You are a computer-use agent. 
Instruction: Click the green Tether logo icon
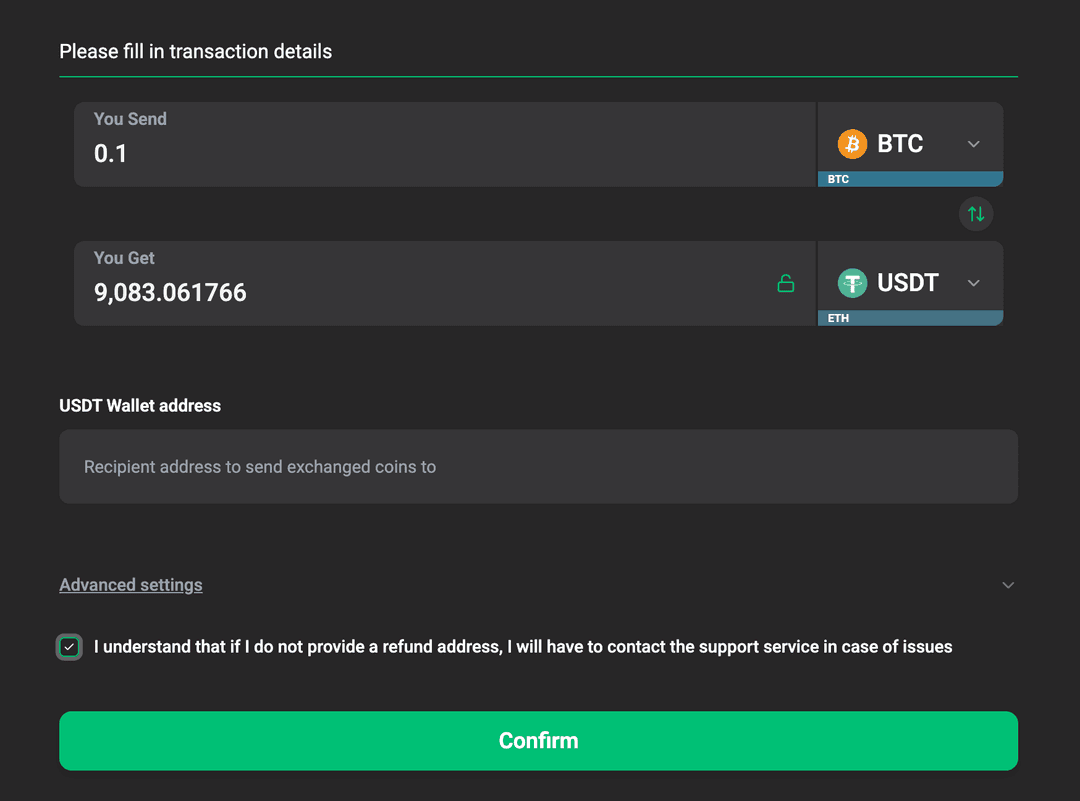[x=852, y=283]
